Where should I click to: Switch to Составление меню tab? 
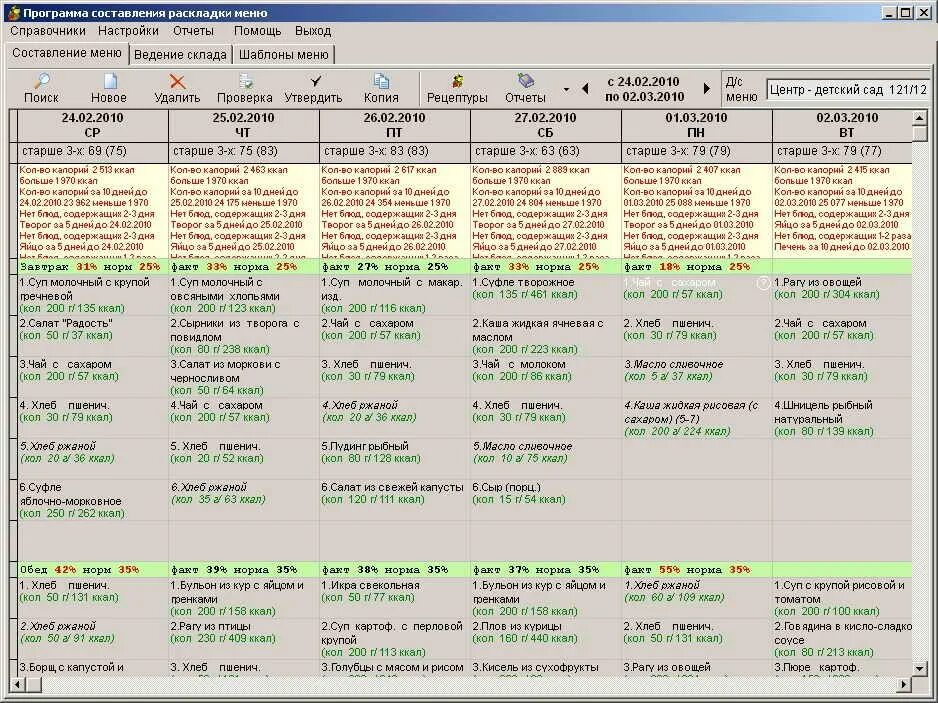(67, 53)
